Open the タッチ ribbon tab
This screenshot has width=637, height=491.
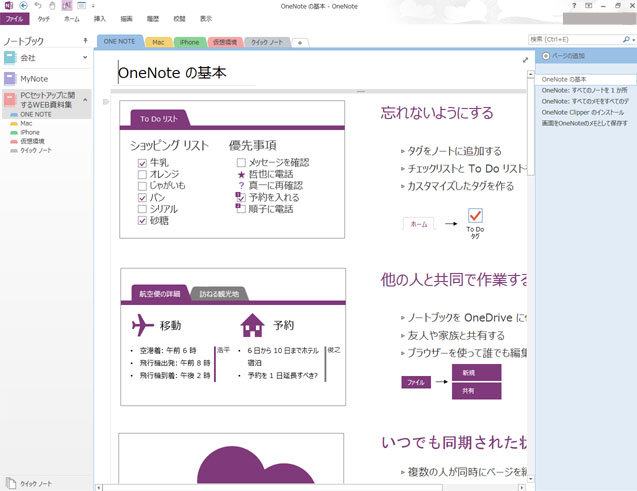[x=43, y=19]
